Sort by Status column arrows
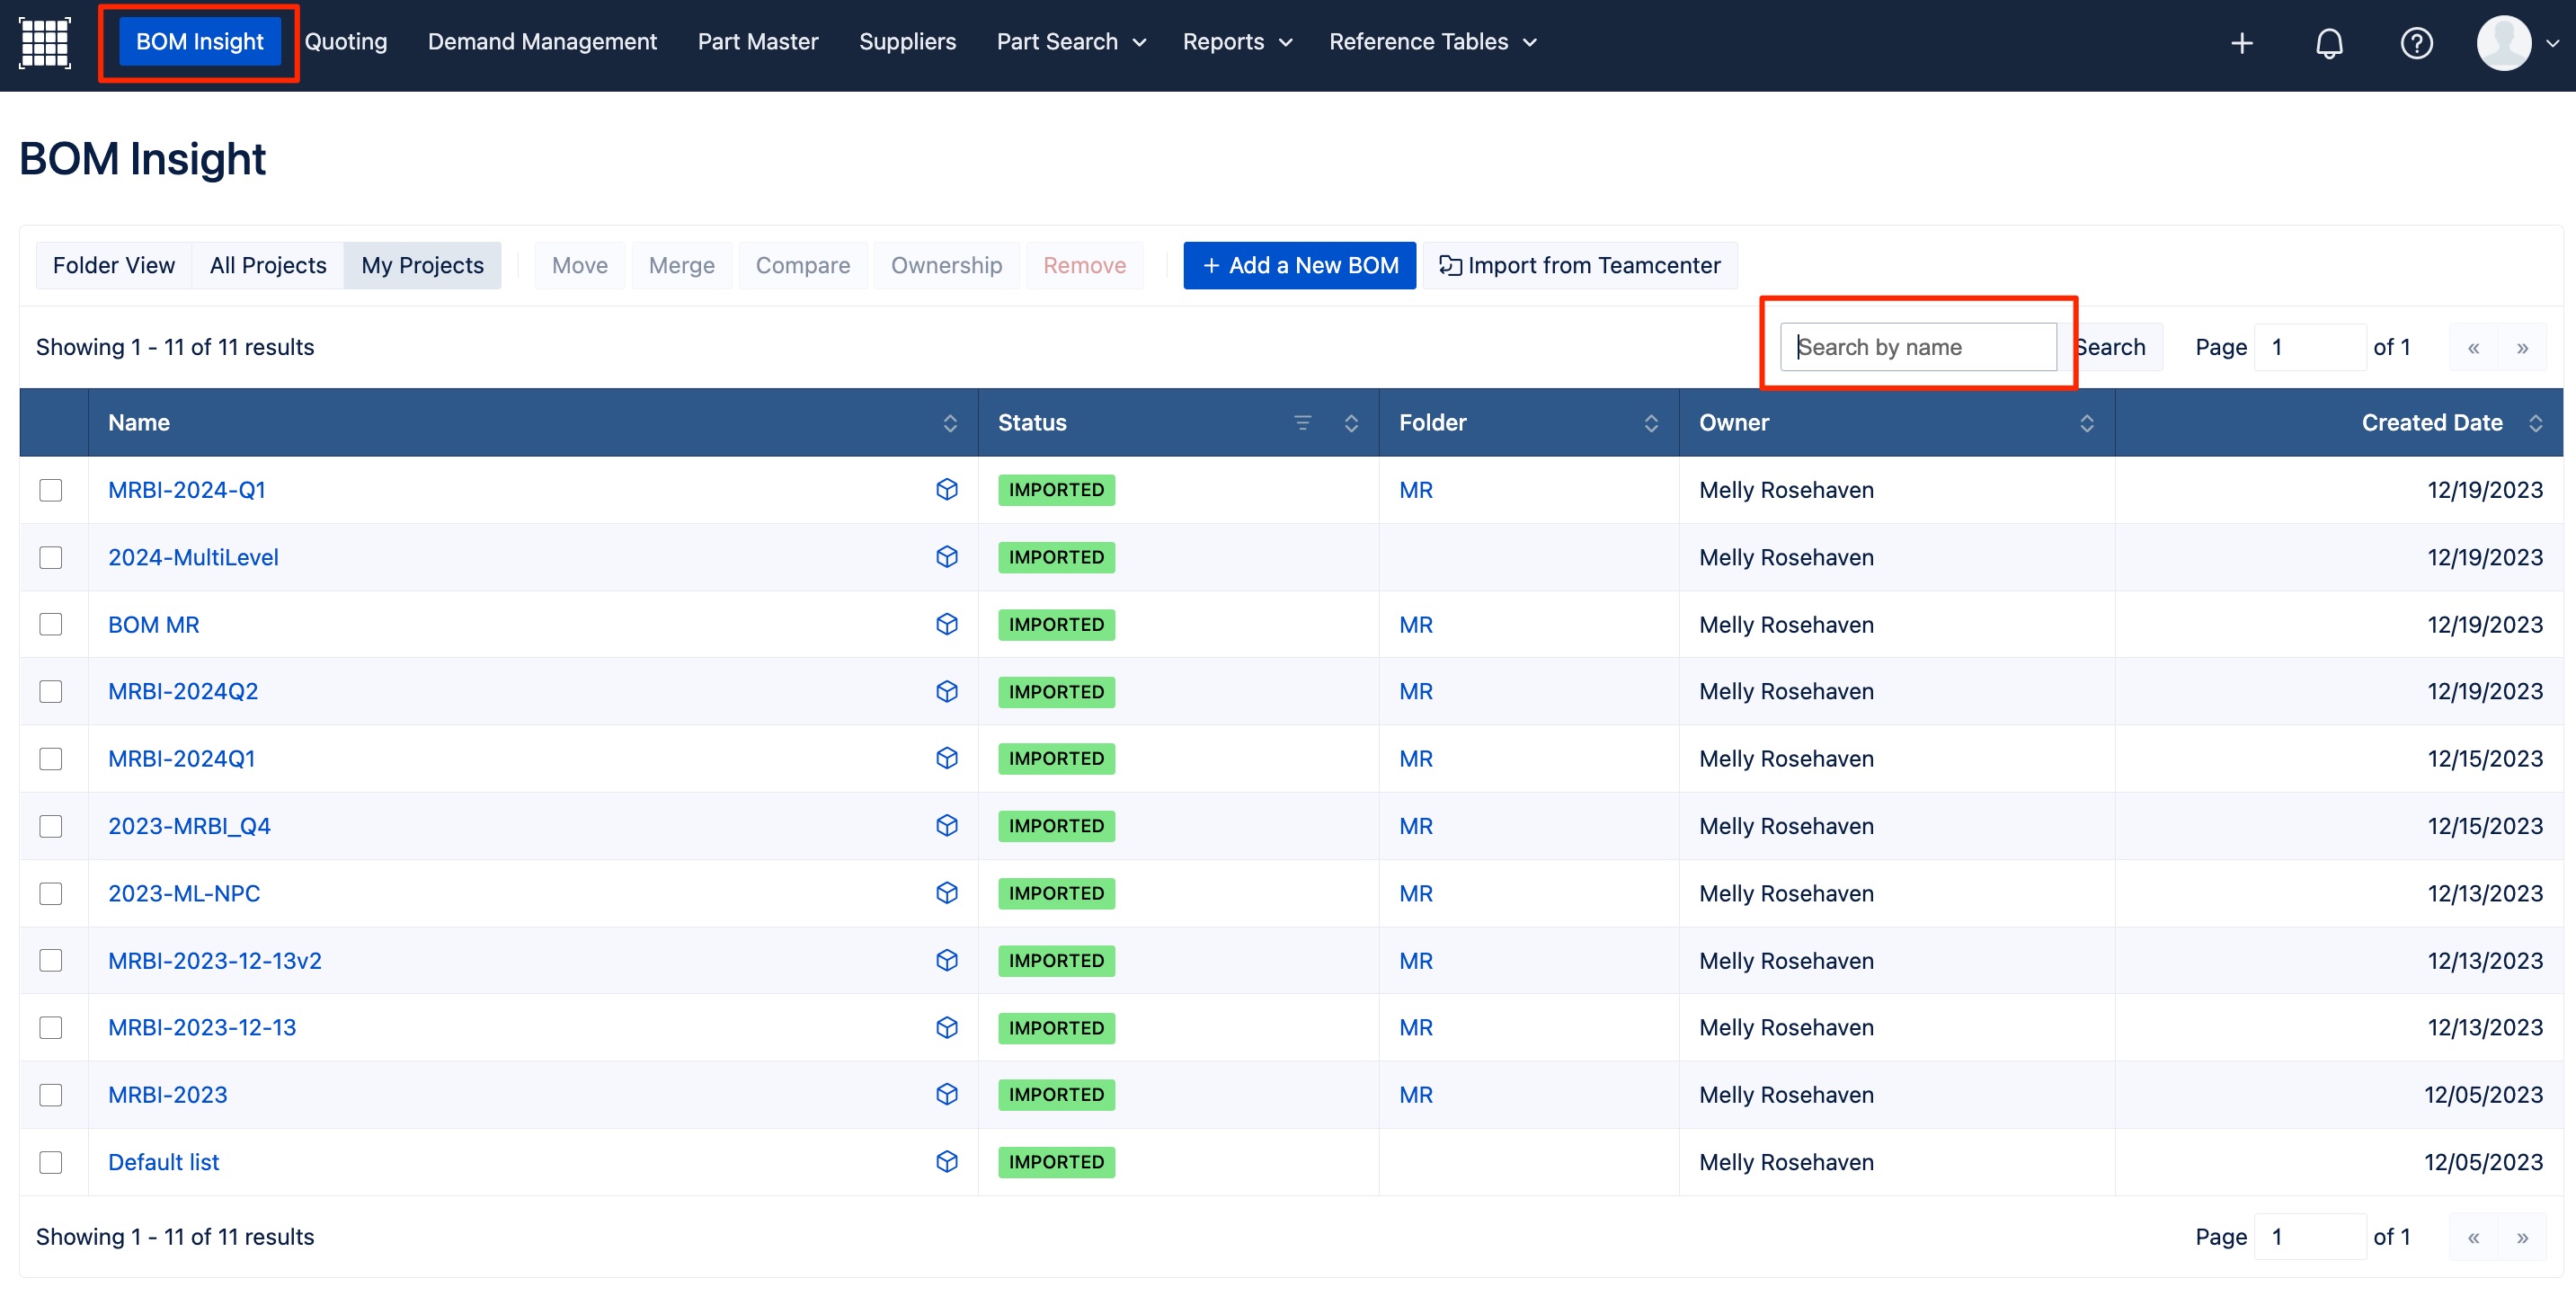This screenshot has width=2576, height=1296. click(x=1351, y=423)
